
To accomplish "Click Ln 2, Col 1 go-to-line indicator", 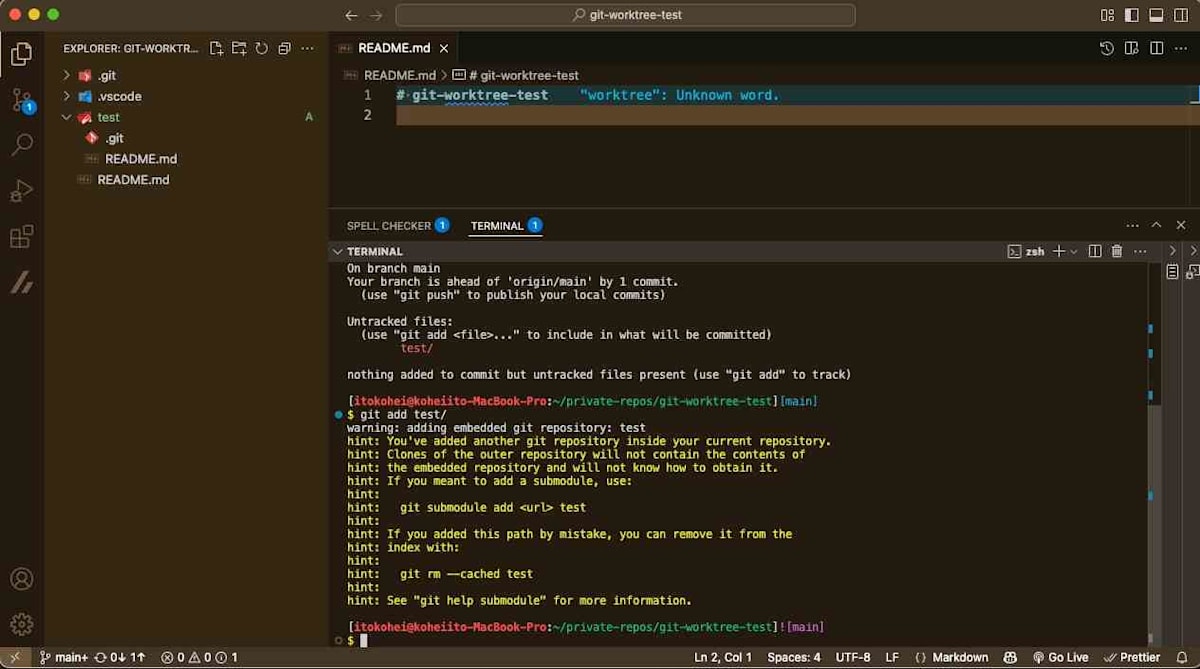I will (725, 657).
